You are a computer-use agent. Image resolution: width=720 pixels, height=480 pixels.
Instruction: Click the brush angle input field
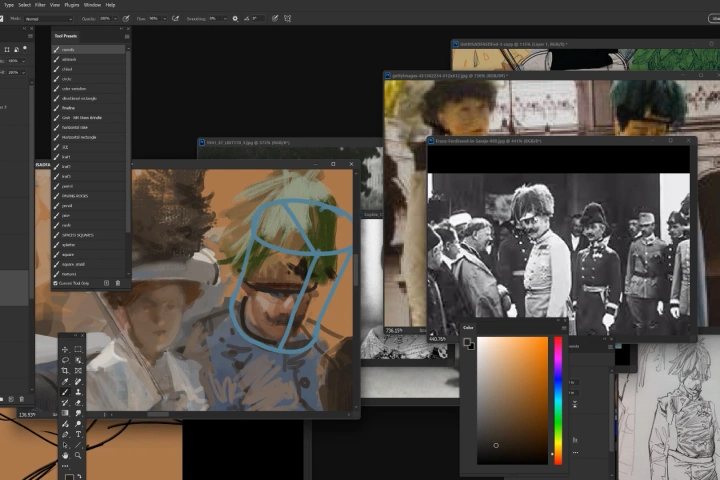pos(258,19)
